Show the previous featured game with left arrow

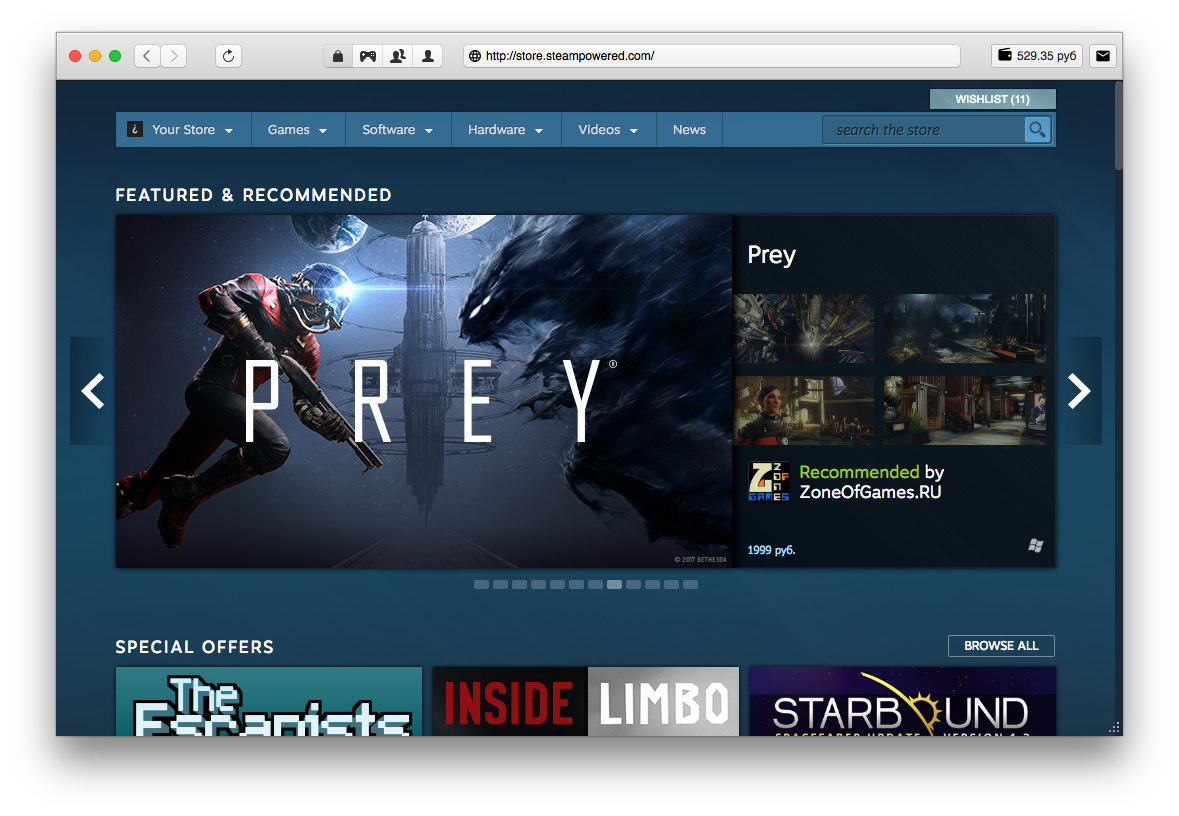92,391
